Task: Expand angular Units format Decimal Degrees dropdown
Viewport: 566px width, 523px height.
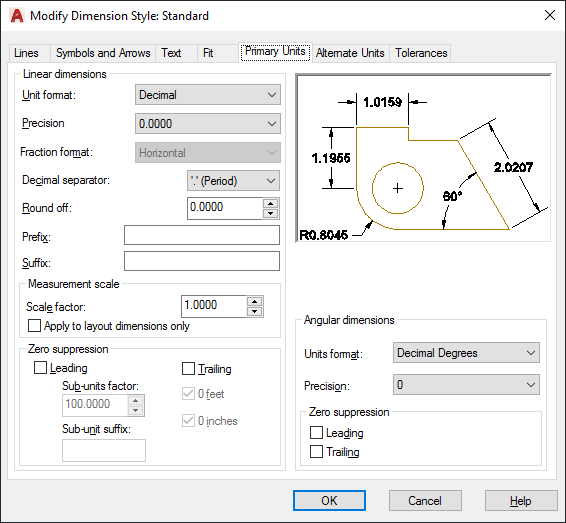Action: 466,353
